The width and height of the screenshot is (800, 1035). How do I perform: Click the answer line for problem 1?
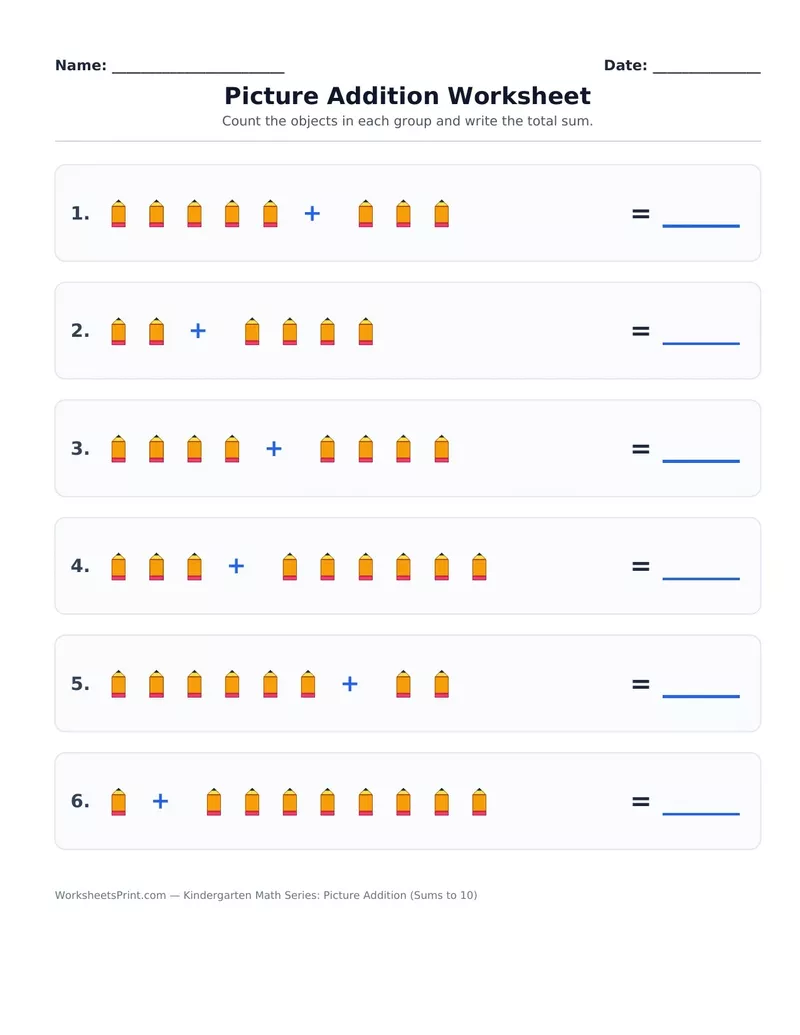700,226
